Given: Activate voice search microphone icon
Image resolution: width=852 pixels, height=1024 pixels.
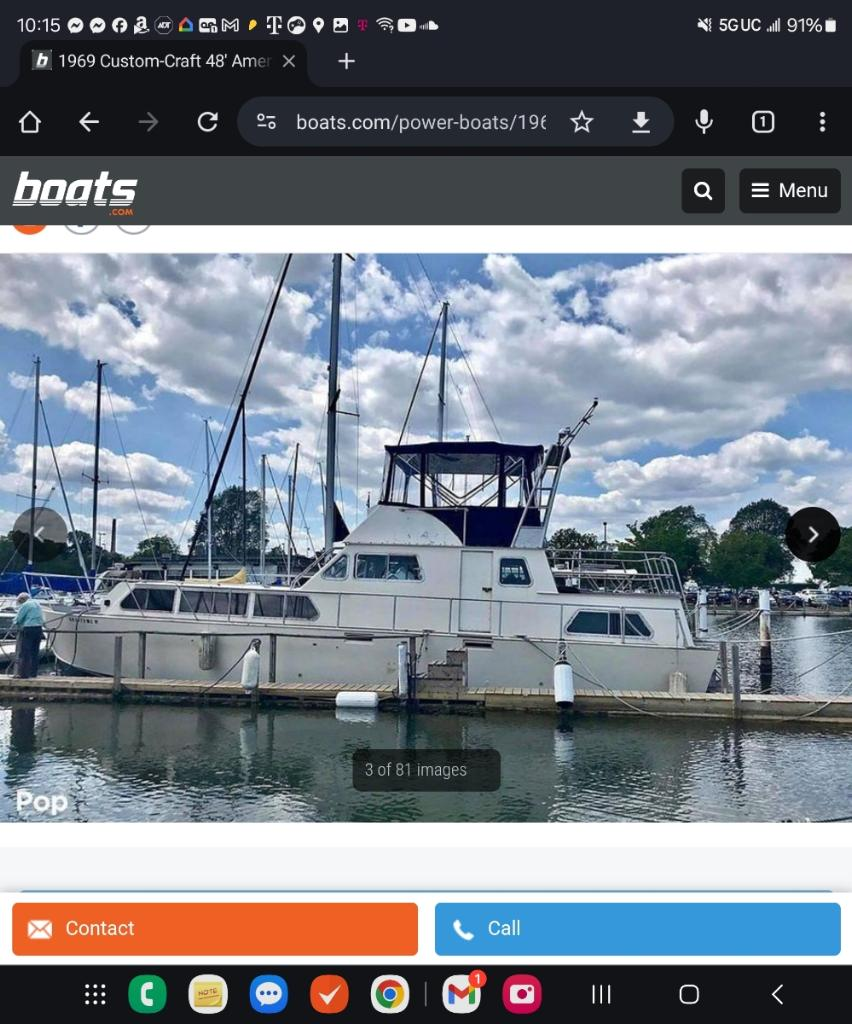Looking at the screenshot, I should [704, 122].
